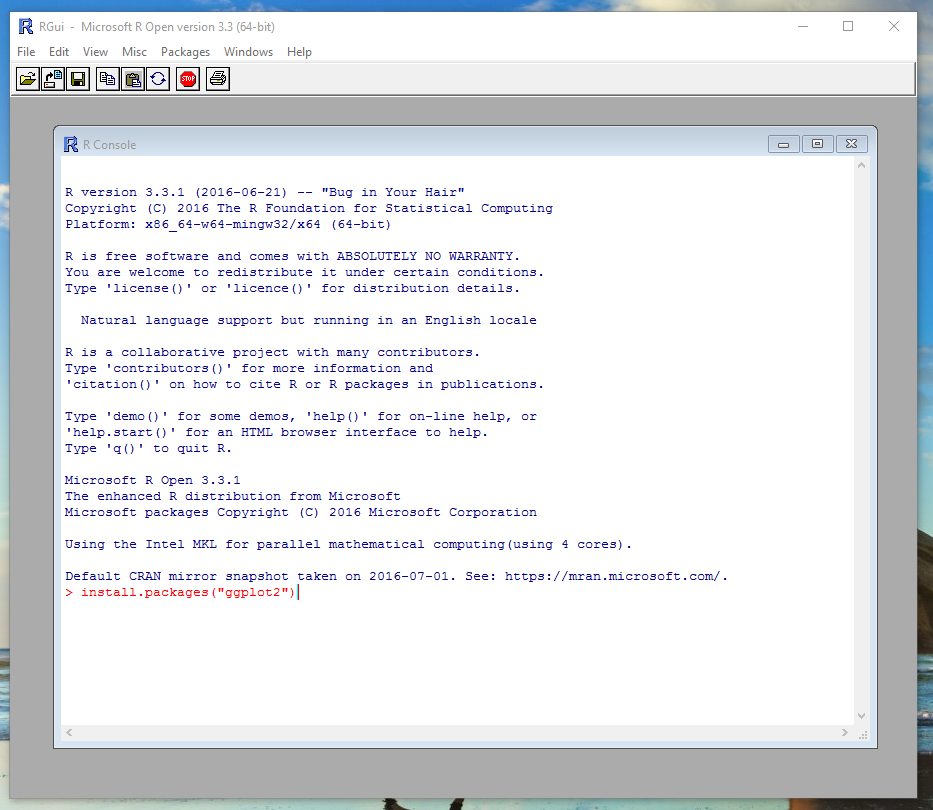Screen dimensions: 933x810
Task: Click the RGui logo icon in the main title bar
Action: (x=26, y=27)
